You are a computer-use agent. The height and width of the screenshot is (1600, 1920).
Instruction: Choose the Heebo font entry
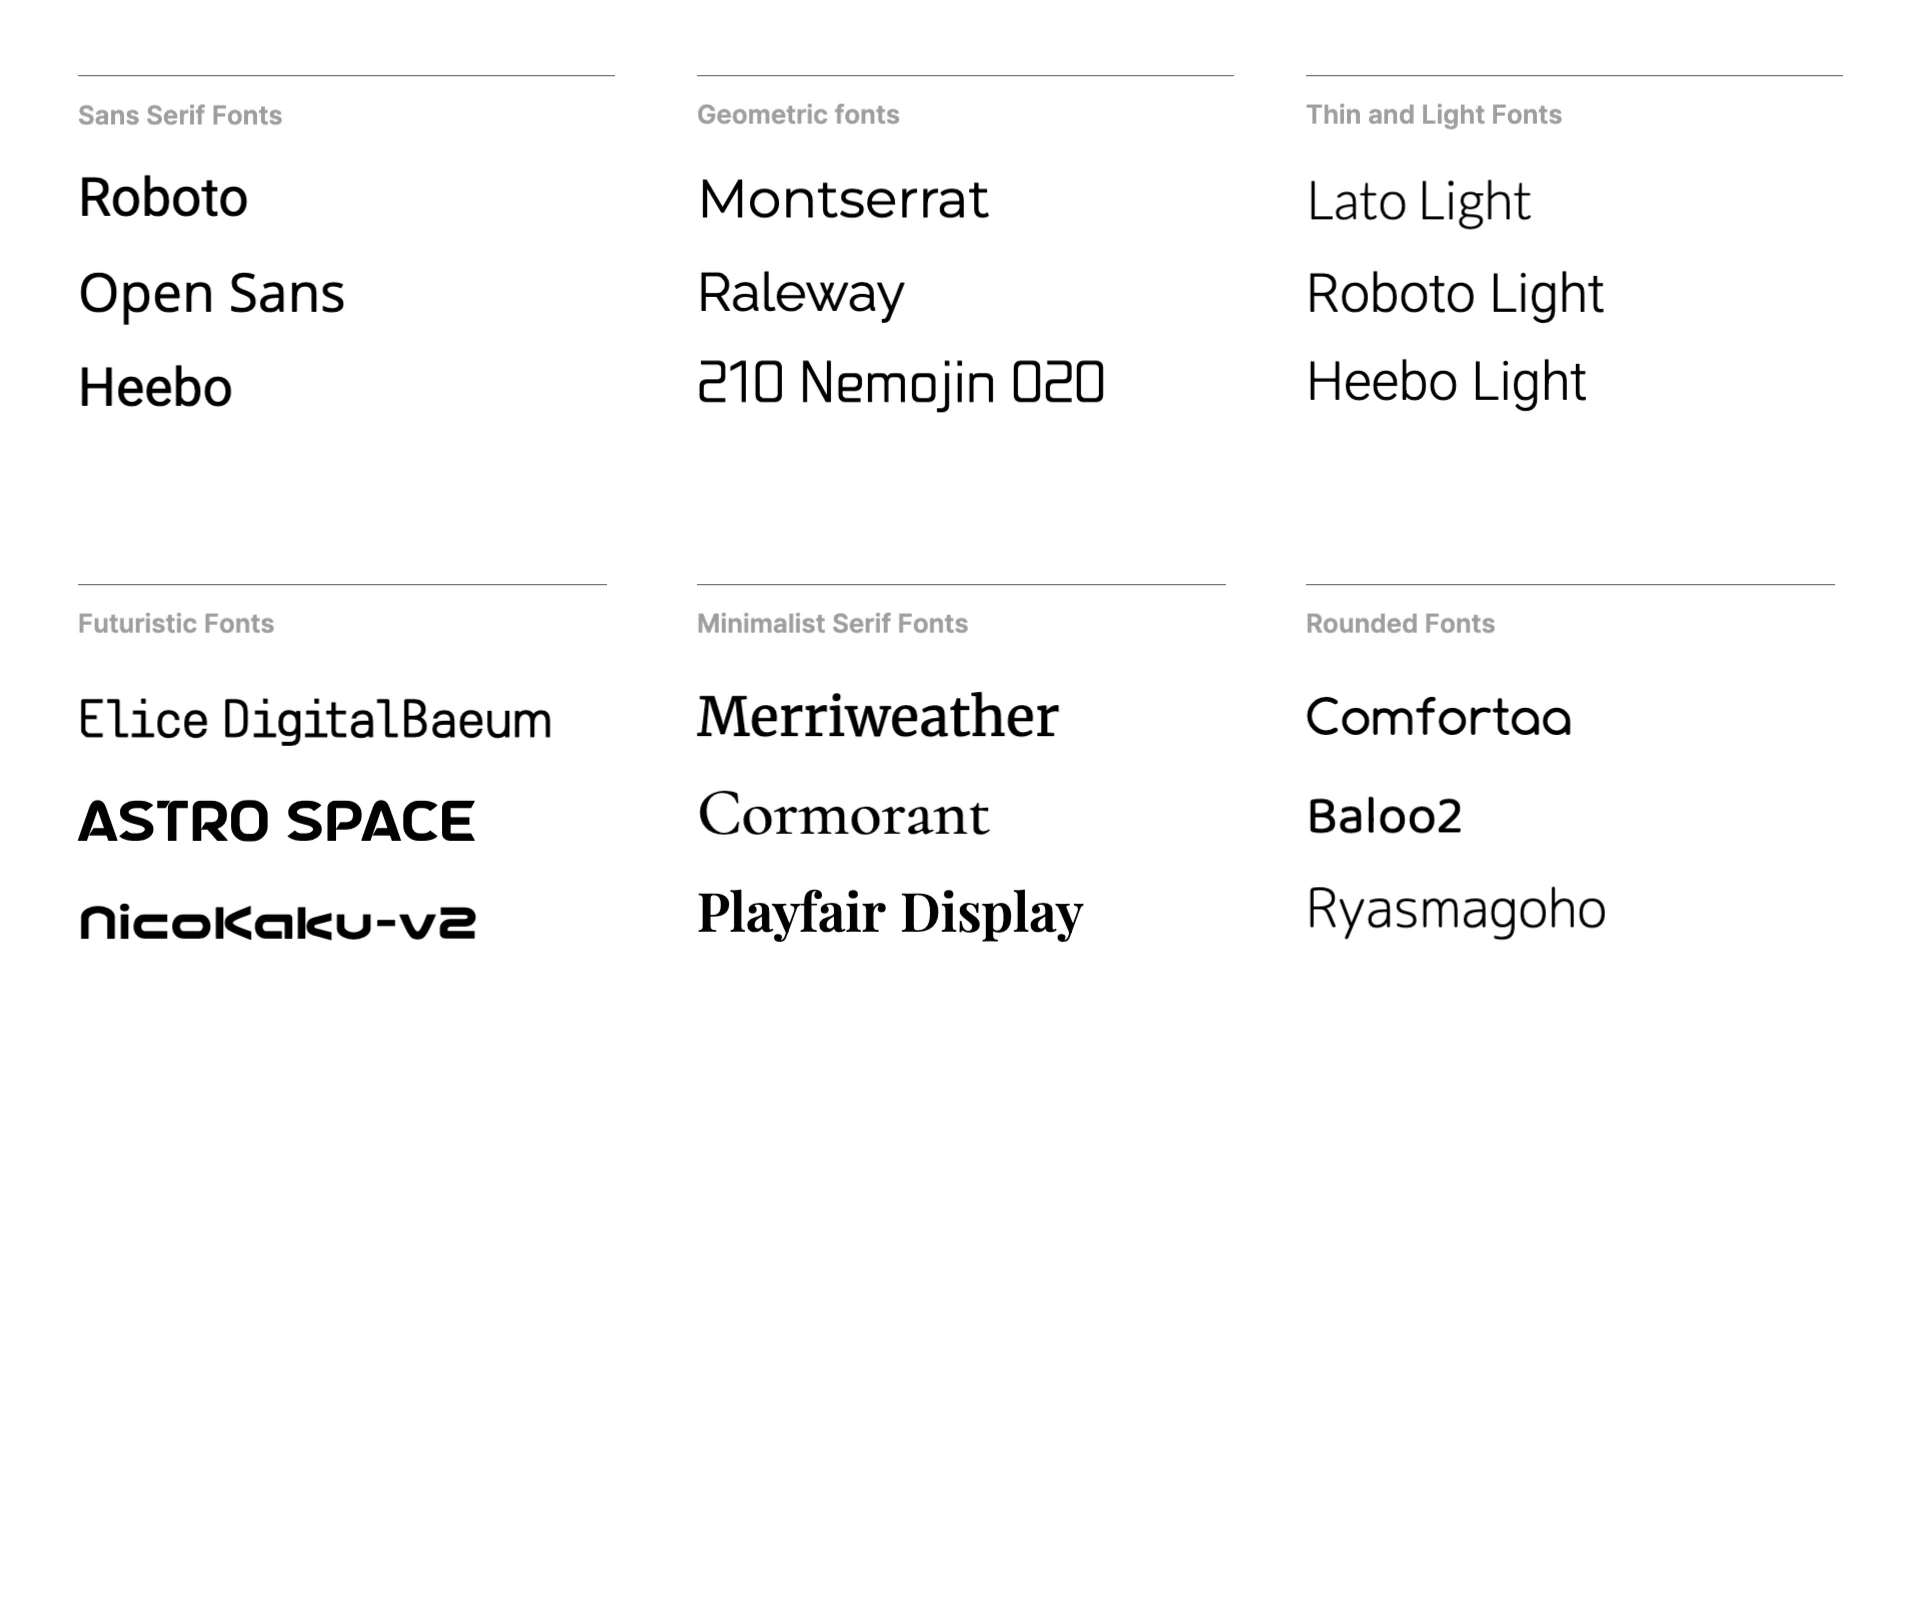155,388
